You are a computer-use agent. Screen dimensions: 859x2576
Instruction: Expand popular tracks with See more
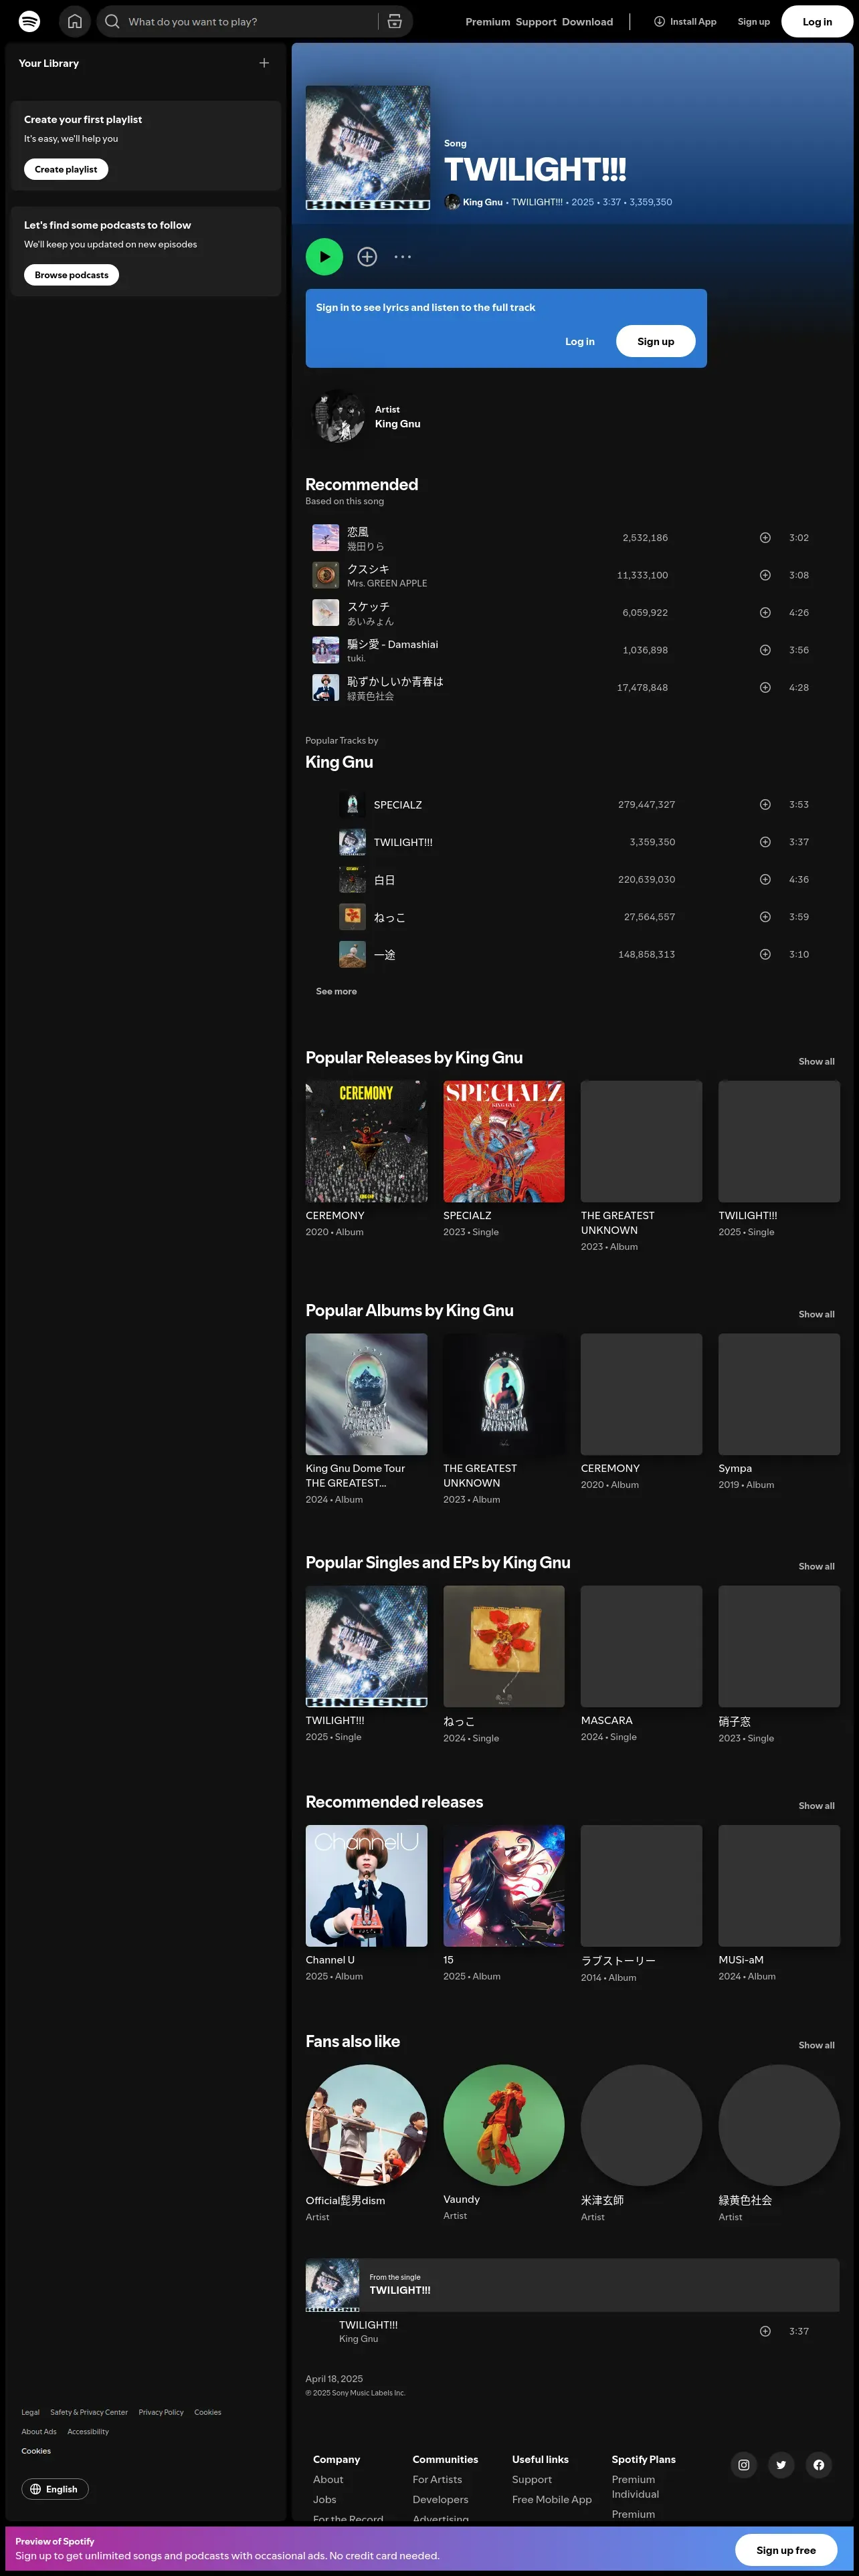[336, 992]
